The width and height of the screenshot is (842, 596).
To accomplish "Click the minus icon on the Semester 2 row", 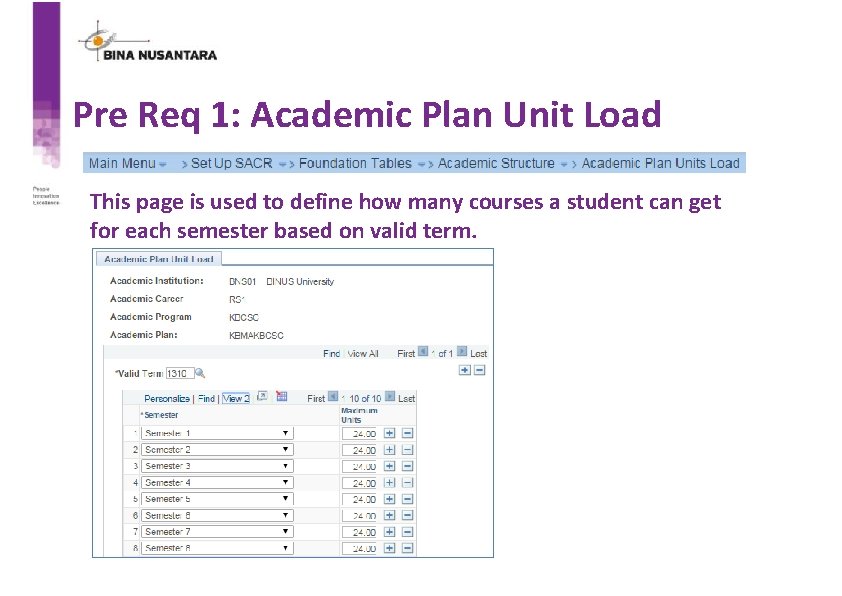I will pyautogui.click(x=407, y=449).
